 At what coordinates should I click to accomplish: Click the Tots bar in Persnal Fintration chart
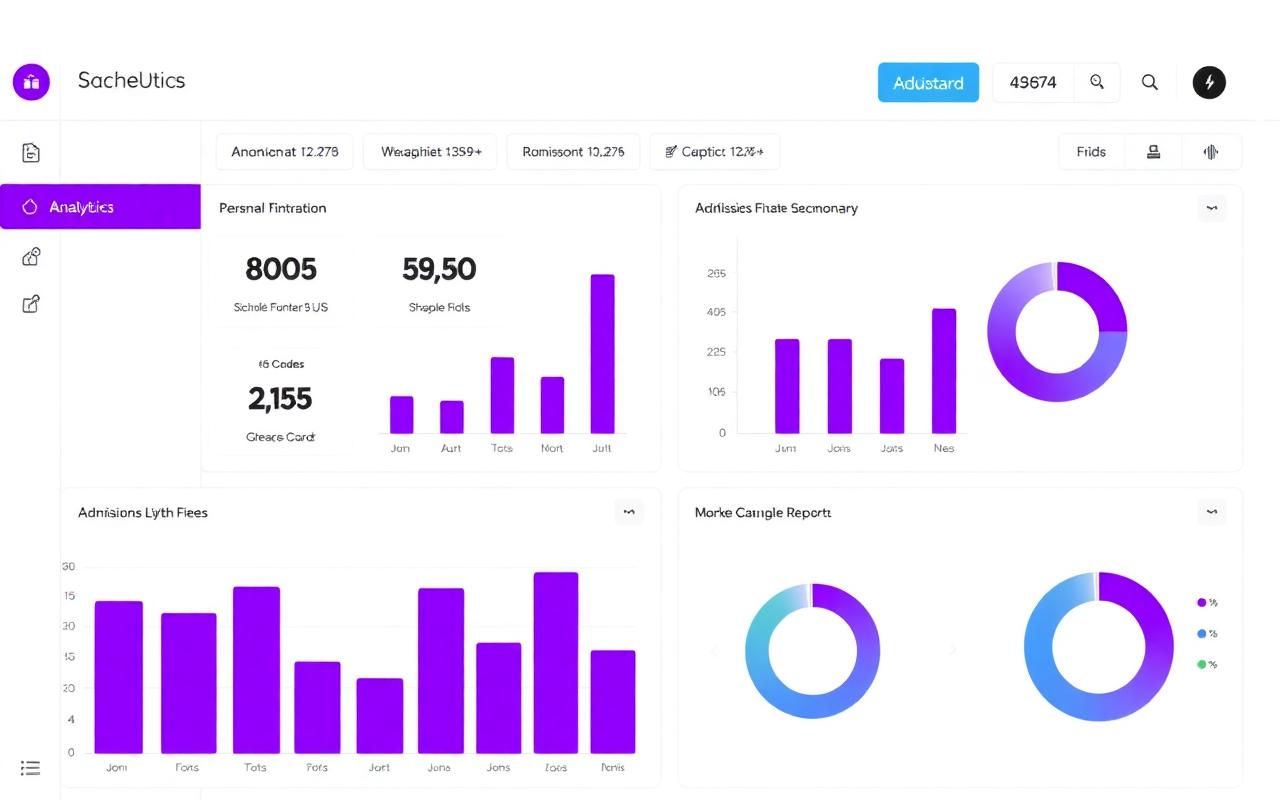502,395
